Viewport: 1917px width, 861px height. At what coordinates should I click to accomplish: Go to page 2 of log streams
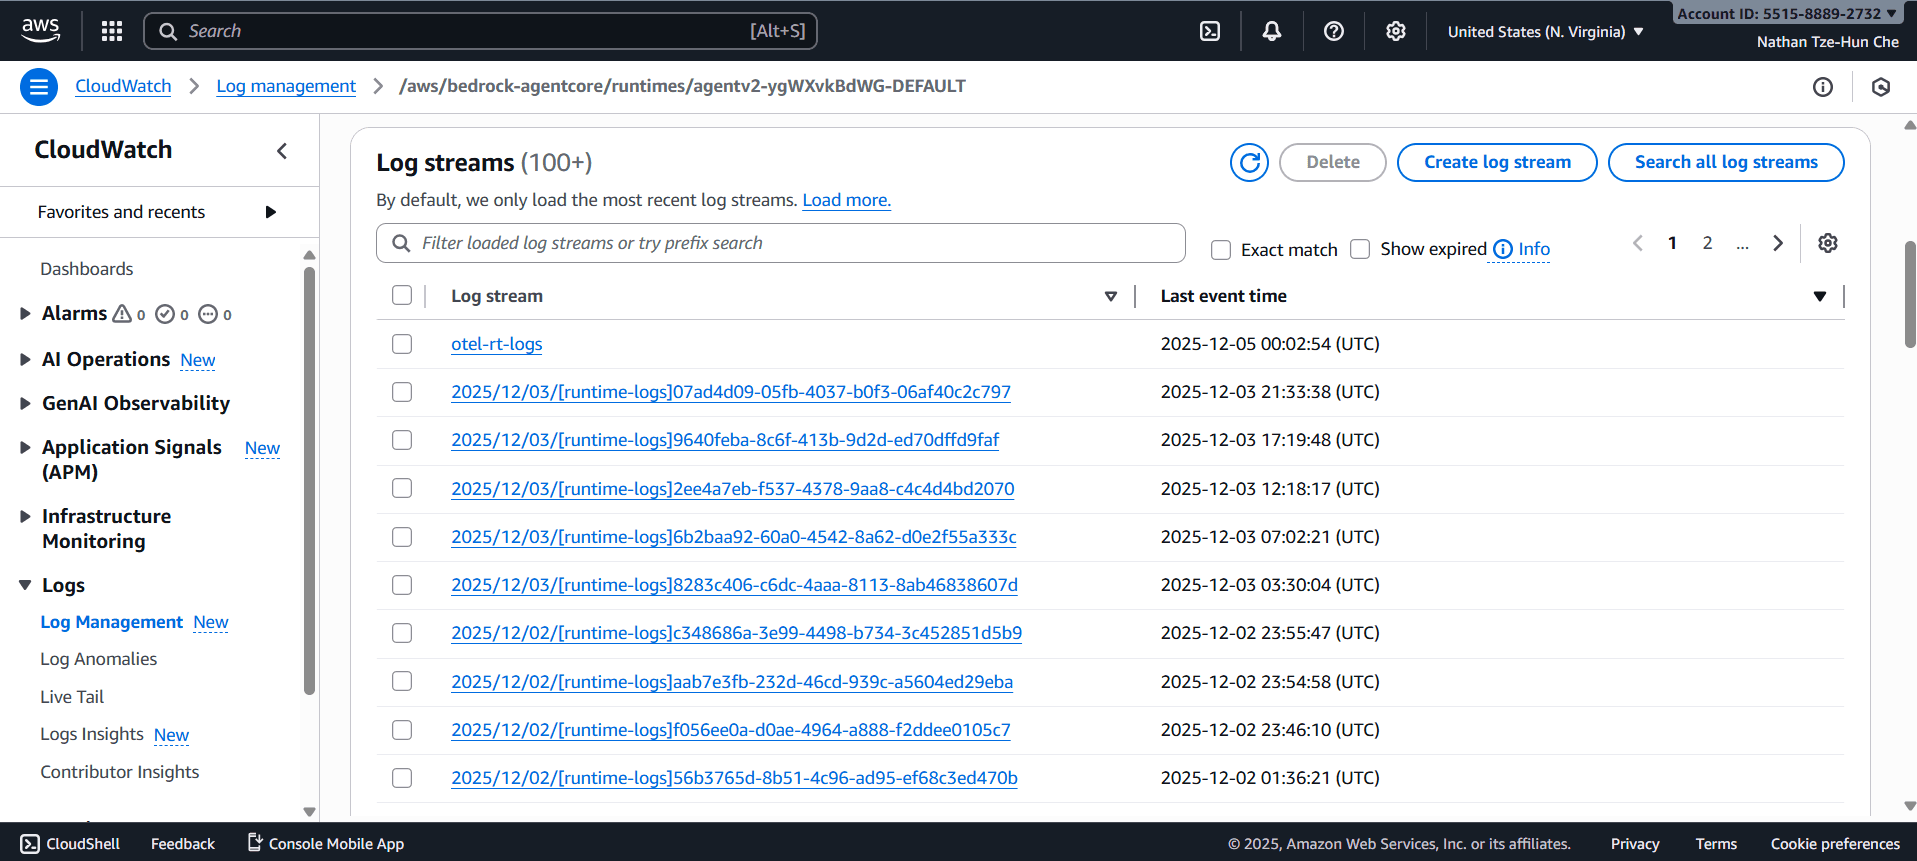pos(1707,243)
